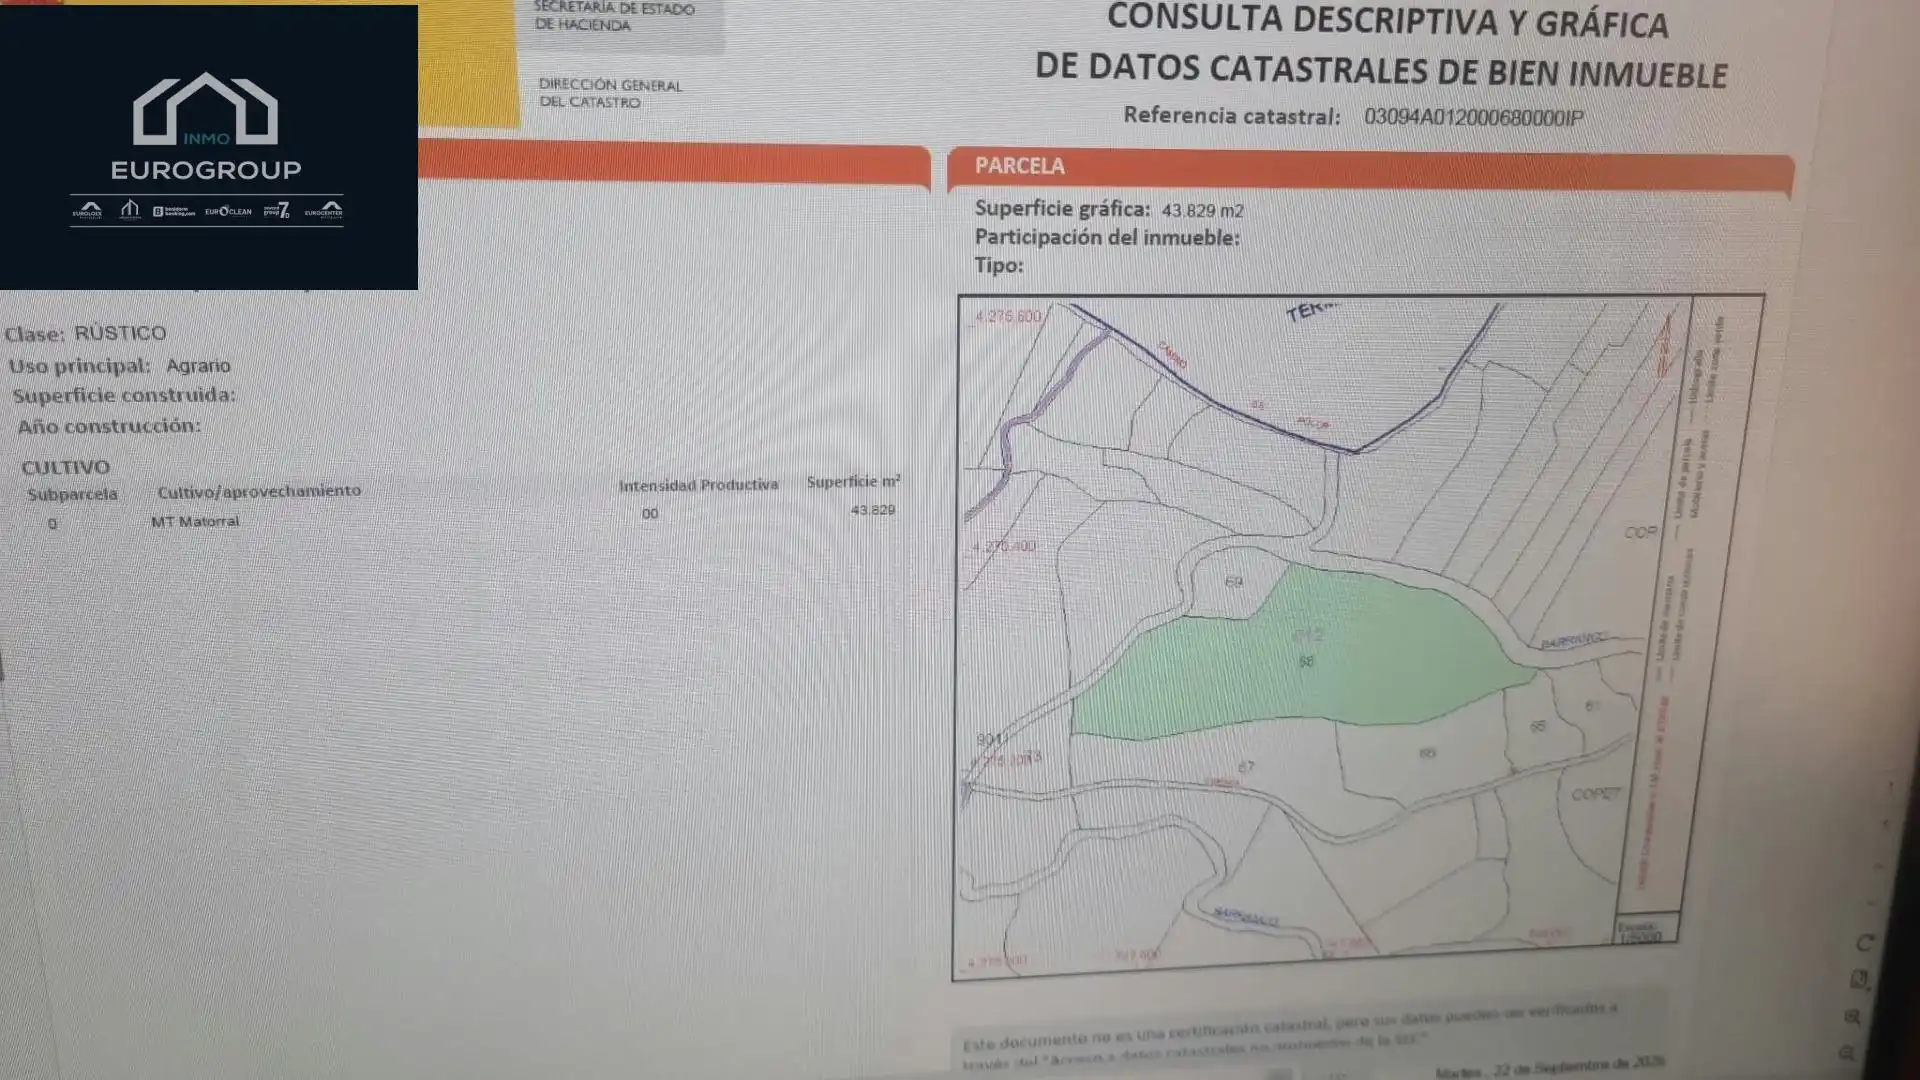Select the 43.829 surface value in cultivo table
Image resolution: width=1920 pixels, height=1080 pixels.
tap(873, 510)
